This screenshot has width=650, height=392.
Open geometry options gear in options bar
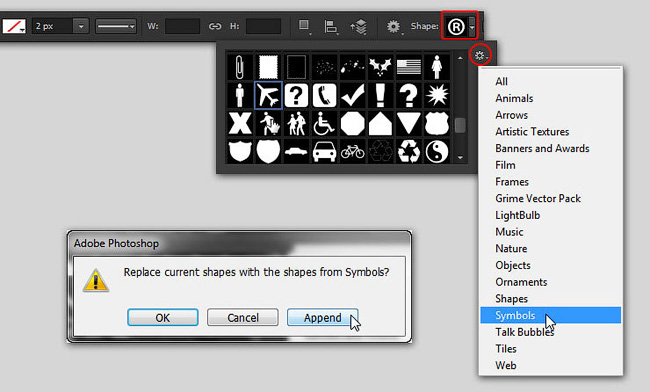click(393, 27)
